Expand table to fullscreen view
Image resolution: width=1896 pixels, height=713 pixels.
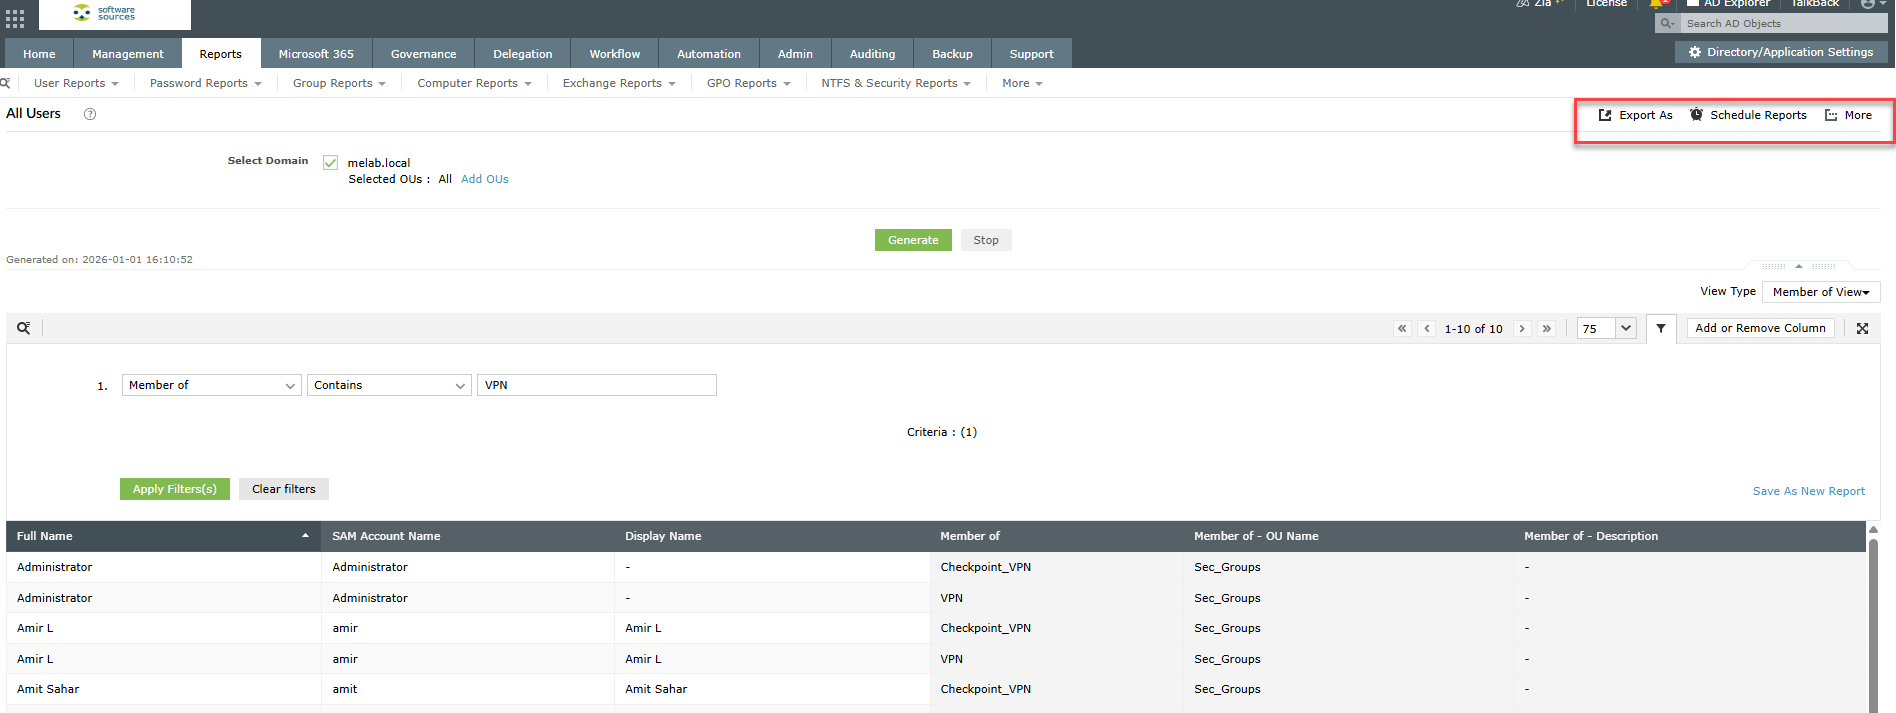click(1862, 328)
